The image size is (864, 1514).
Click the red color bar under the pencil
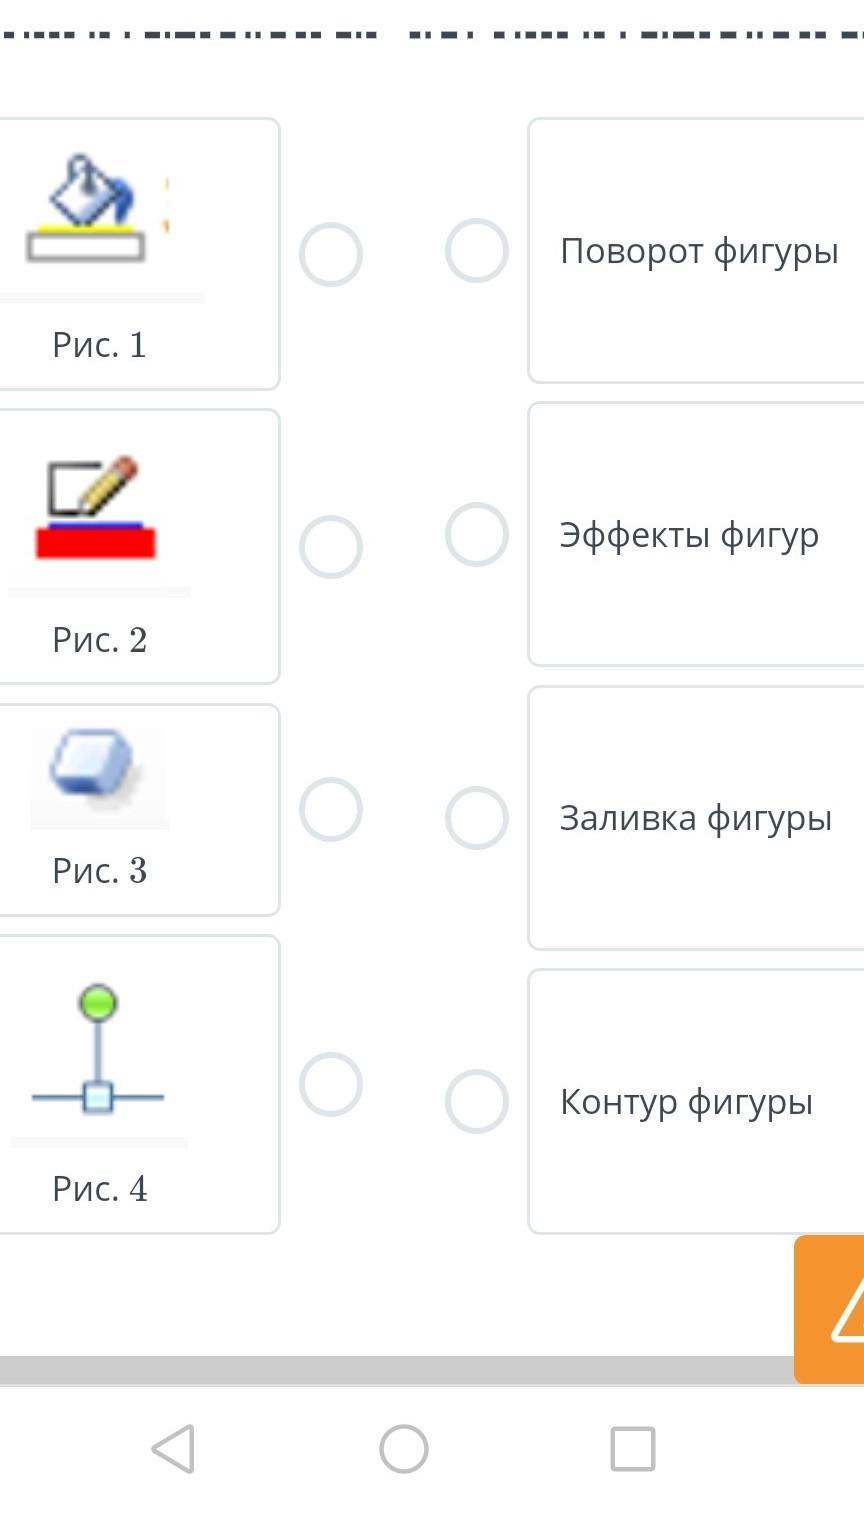pos(96,543)
